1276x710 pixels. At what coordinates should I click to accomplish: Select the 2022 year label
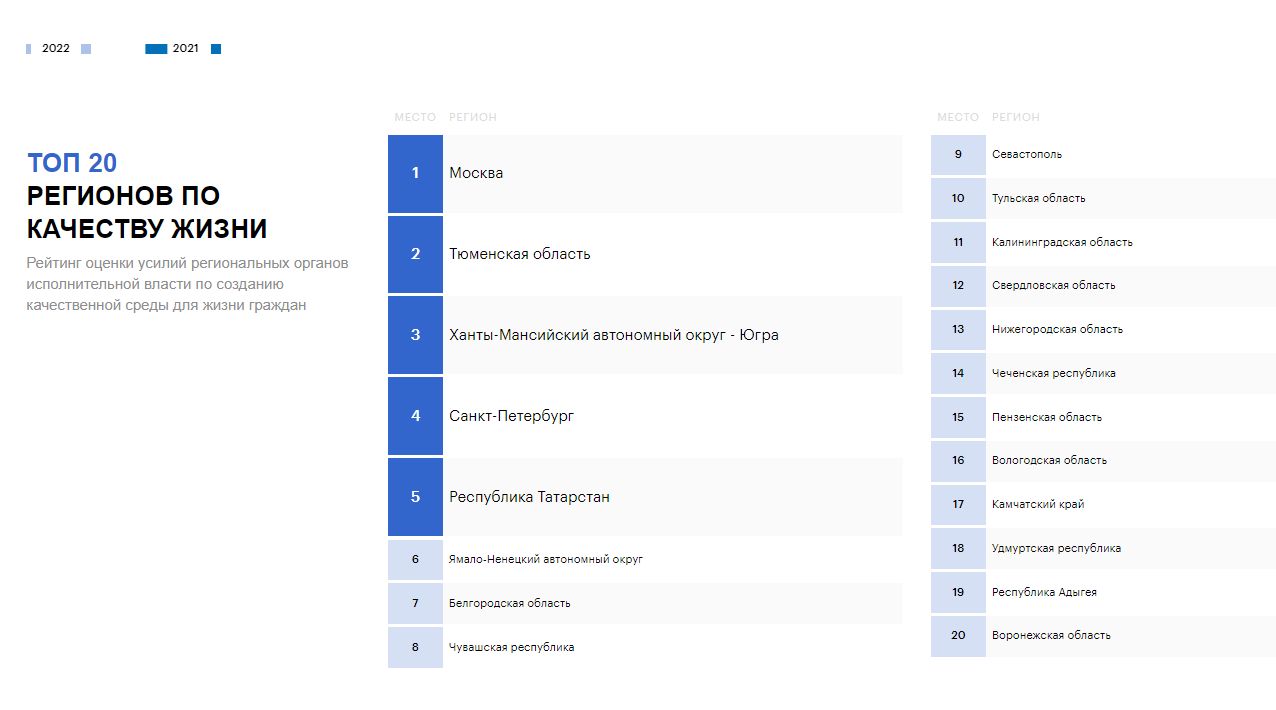point(56,48)
